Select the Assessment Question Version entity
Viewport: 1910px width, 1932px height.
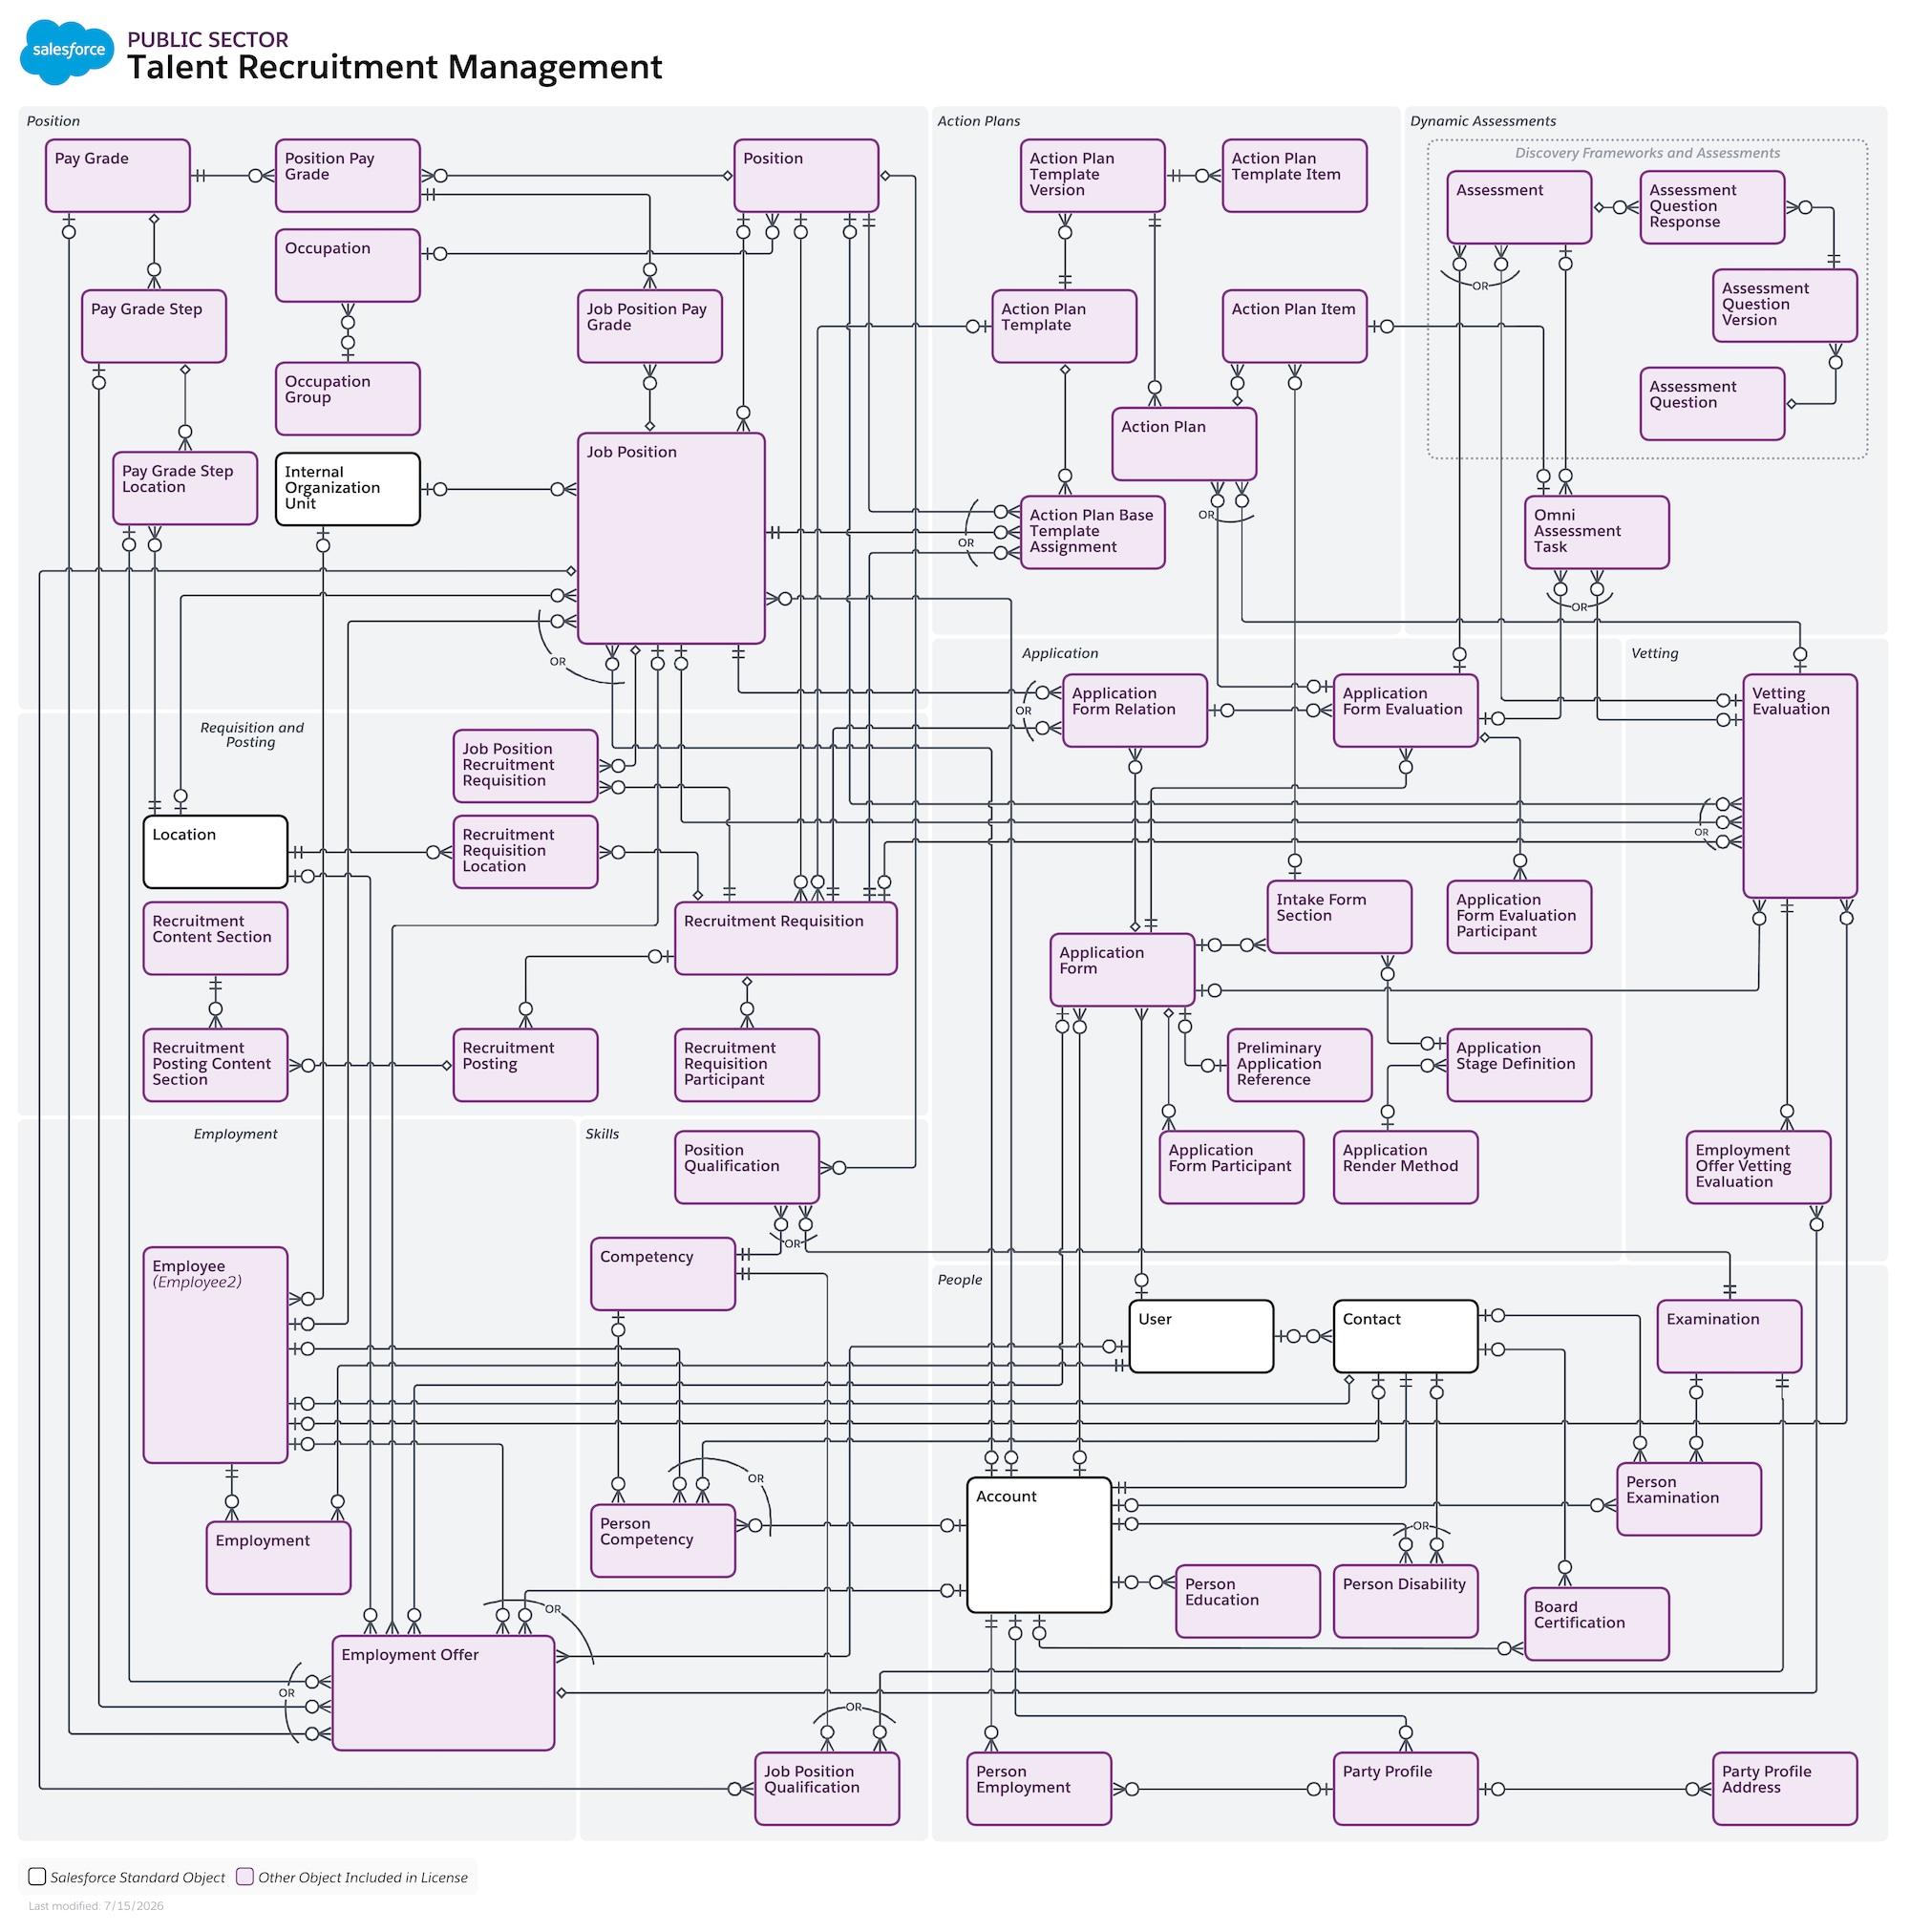(x=1784, y=305)
